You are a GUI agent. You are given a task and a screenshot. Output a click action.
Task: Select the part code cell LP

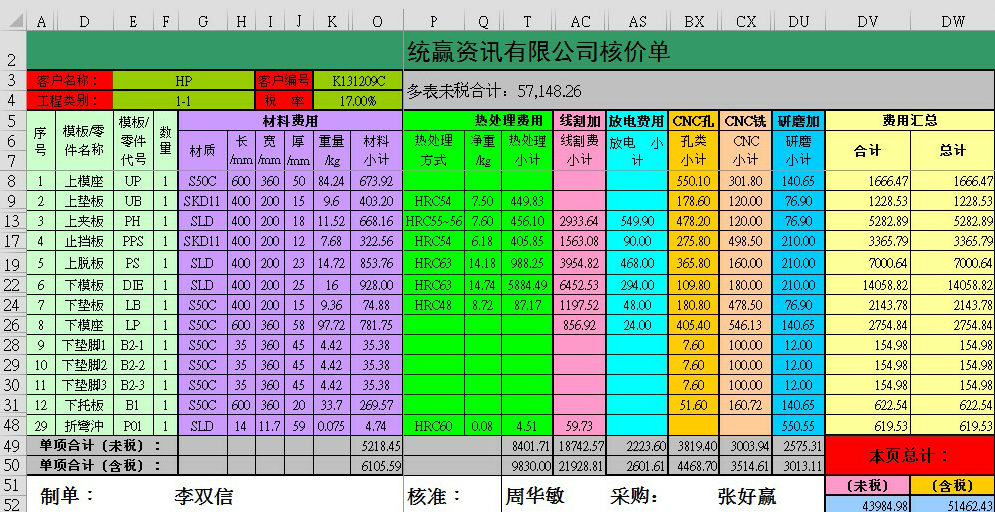(x=133, y=325)
